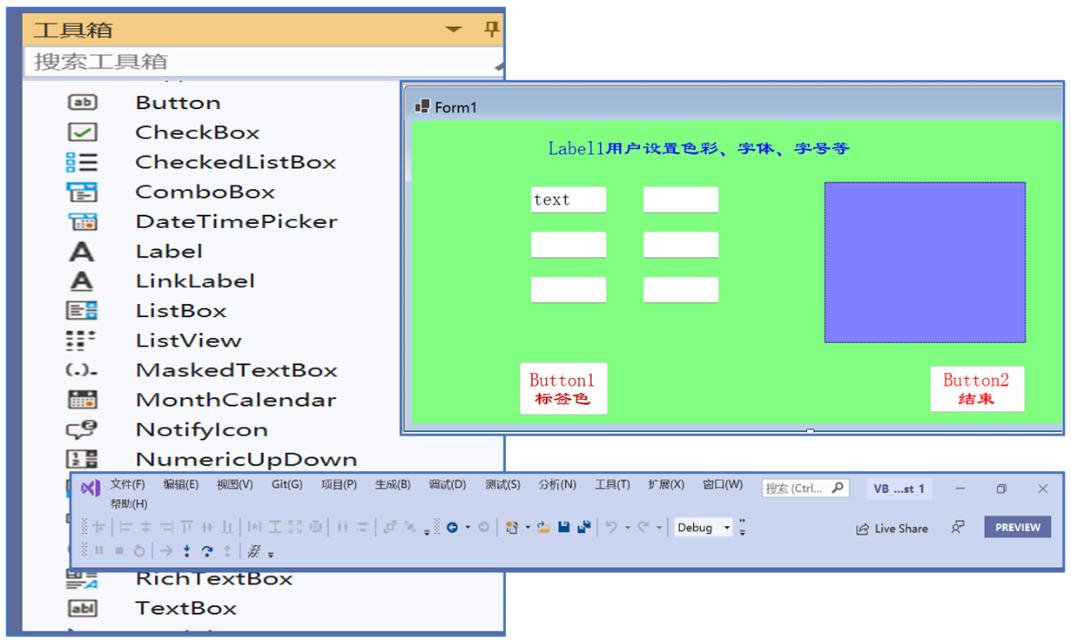Open the 生成(B) menu
The image size is (1071, 641).
pos(393,485)
